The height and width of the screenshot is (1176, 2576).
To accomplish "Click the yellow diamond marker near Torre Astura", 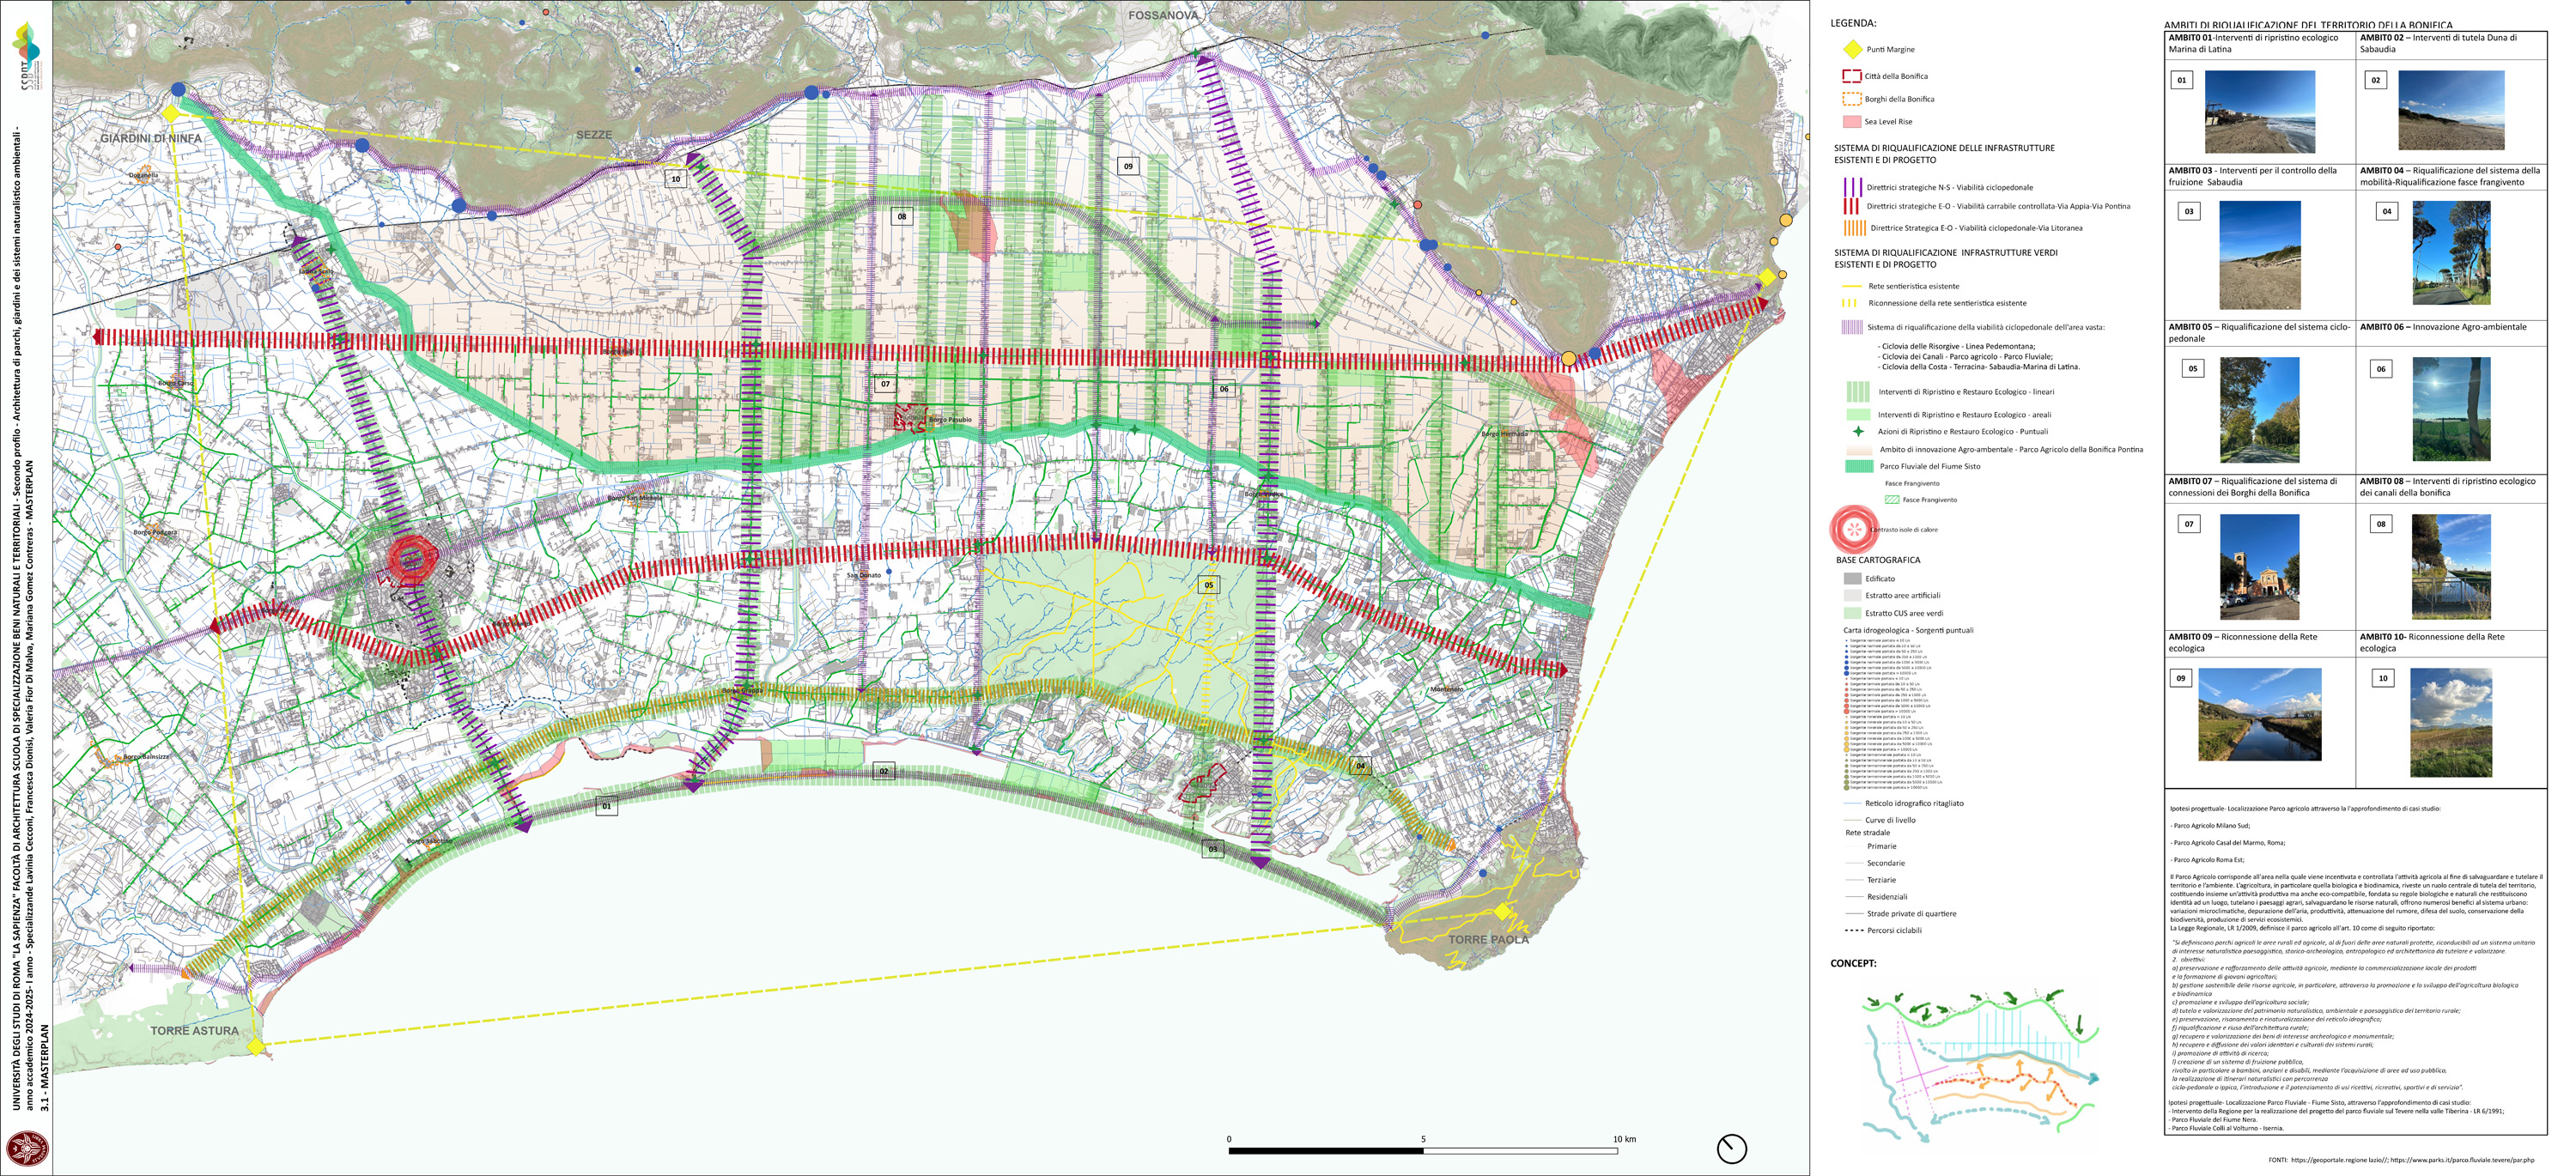I will [256, 1046].
